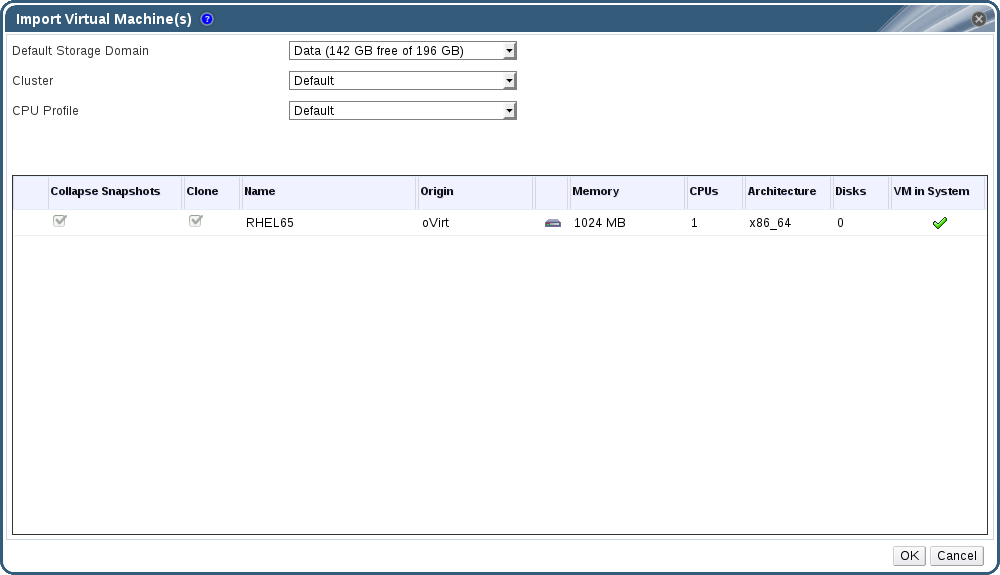Click the green checkmark in VM in System

[939, 223]
